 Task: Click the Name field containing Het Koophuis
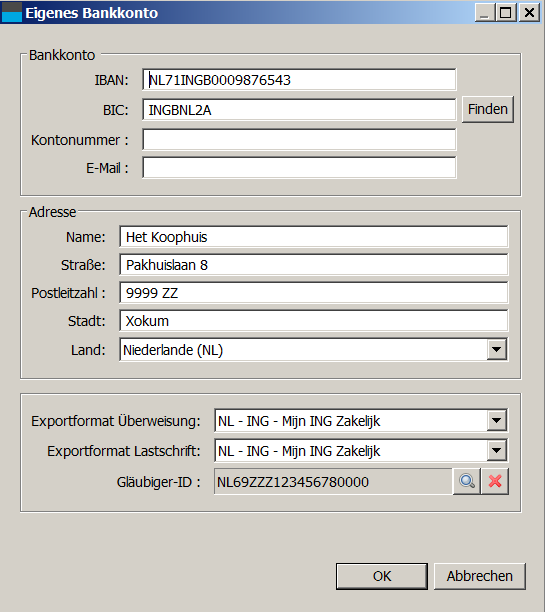314,237
